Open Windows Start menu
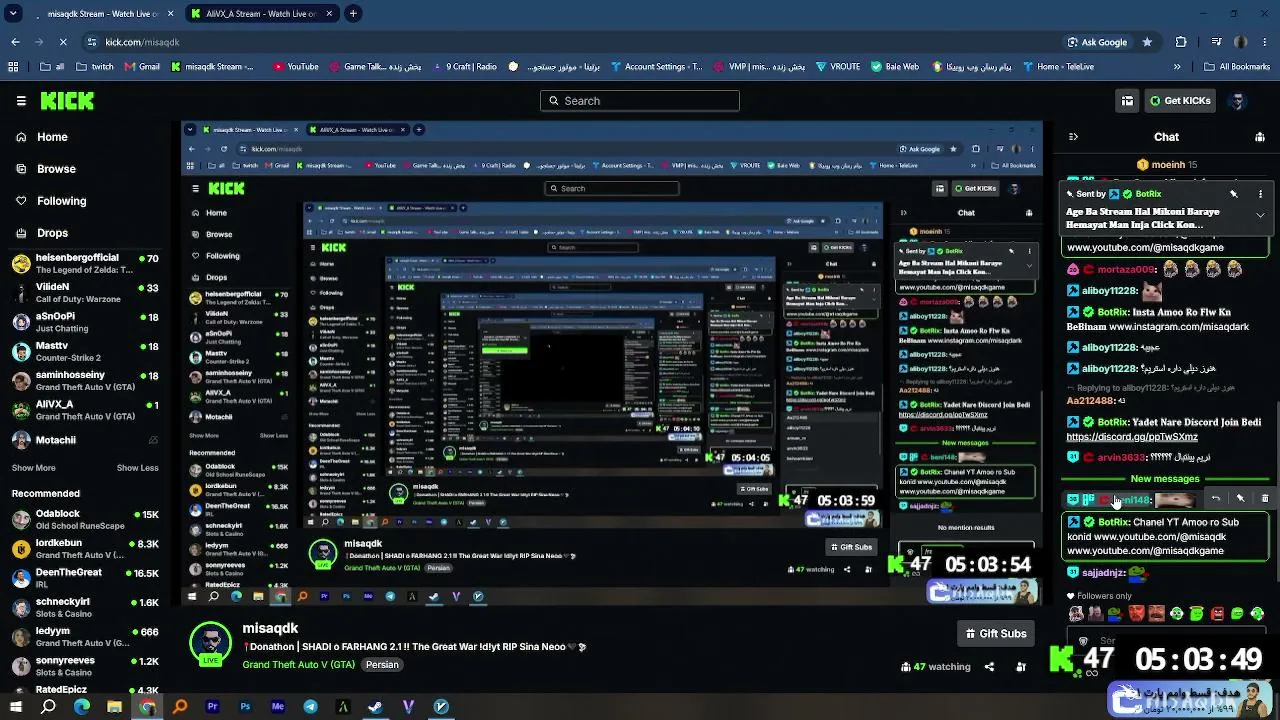Image resolution: width=1280 pixels, height=720 pixels. tap(15, 707)
